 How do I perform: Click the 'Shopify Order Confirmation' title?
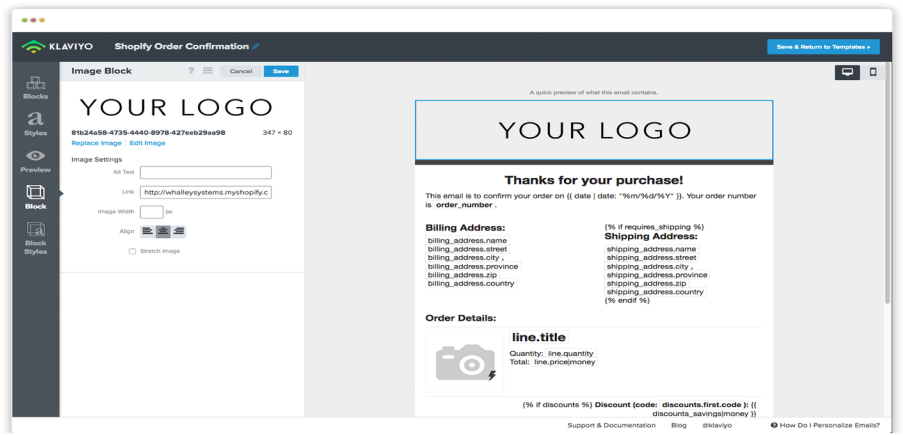(x=182, y=47)
